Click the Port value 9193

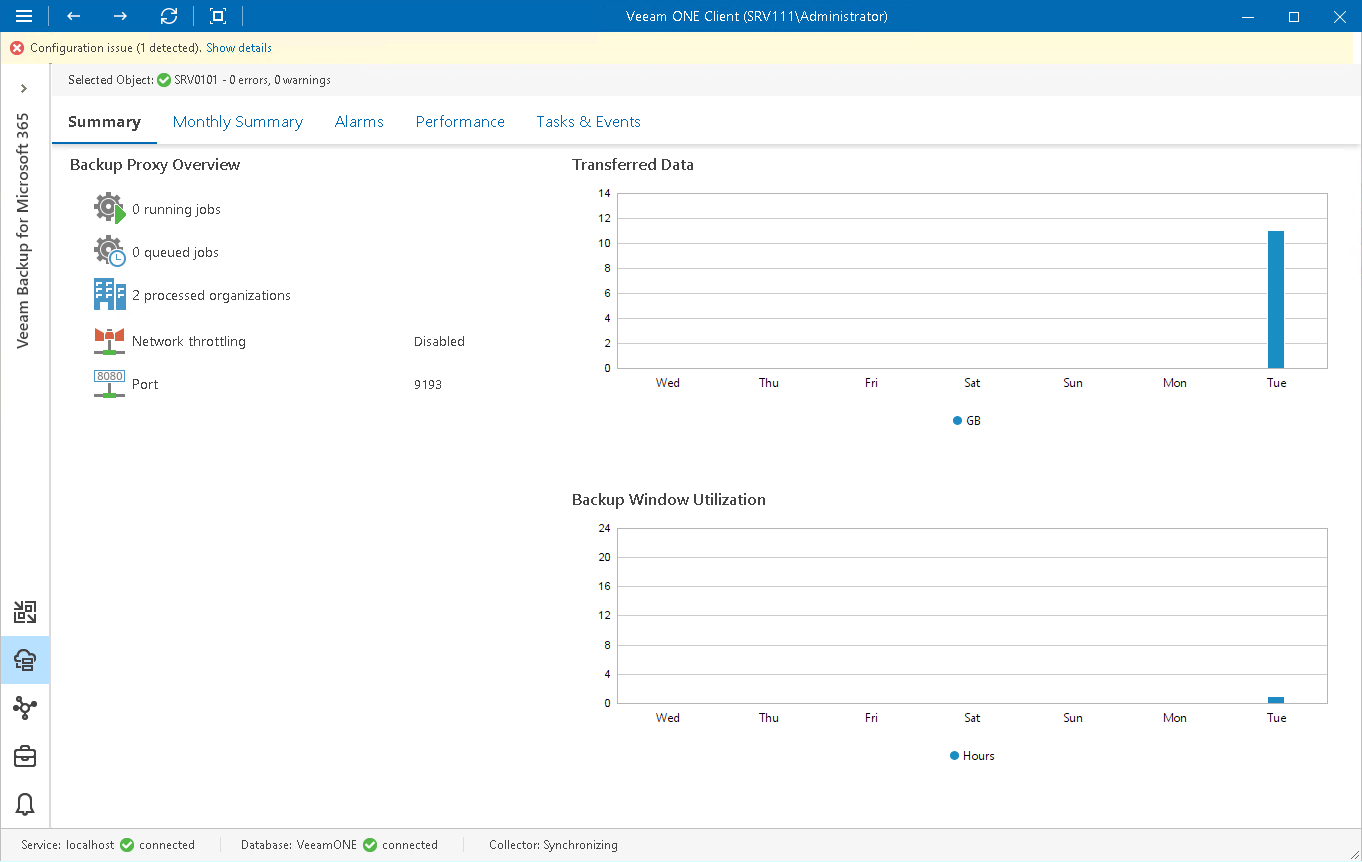[x=428, y=385]
